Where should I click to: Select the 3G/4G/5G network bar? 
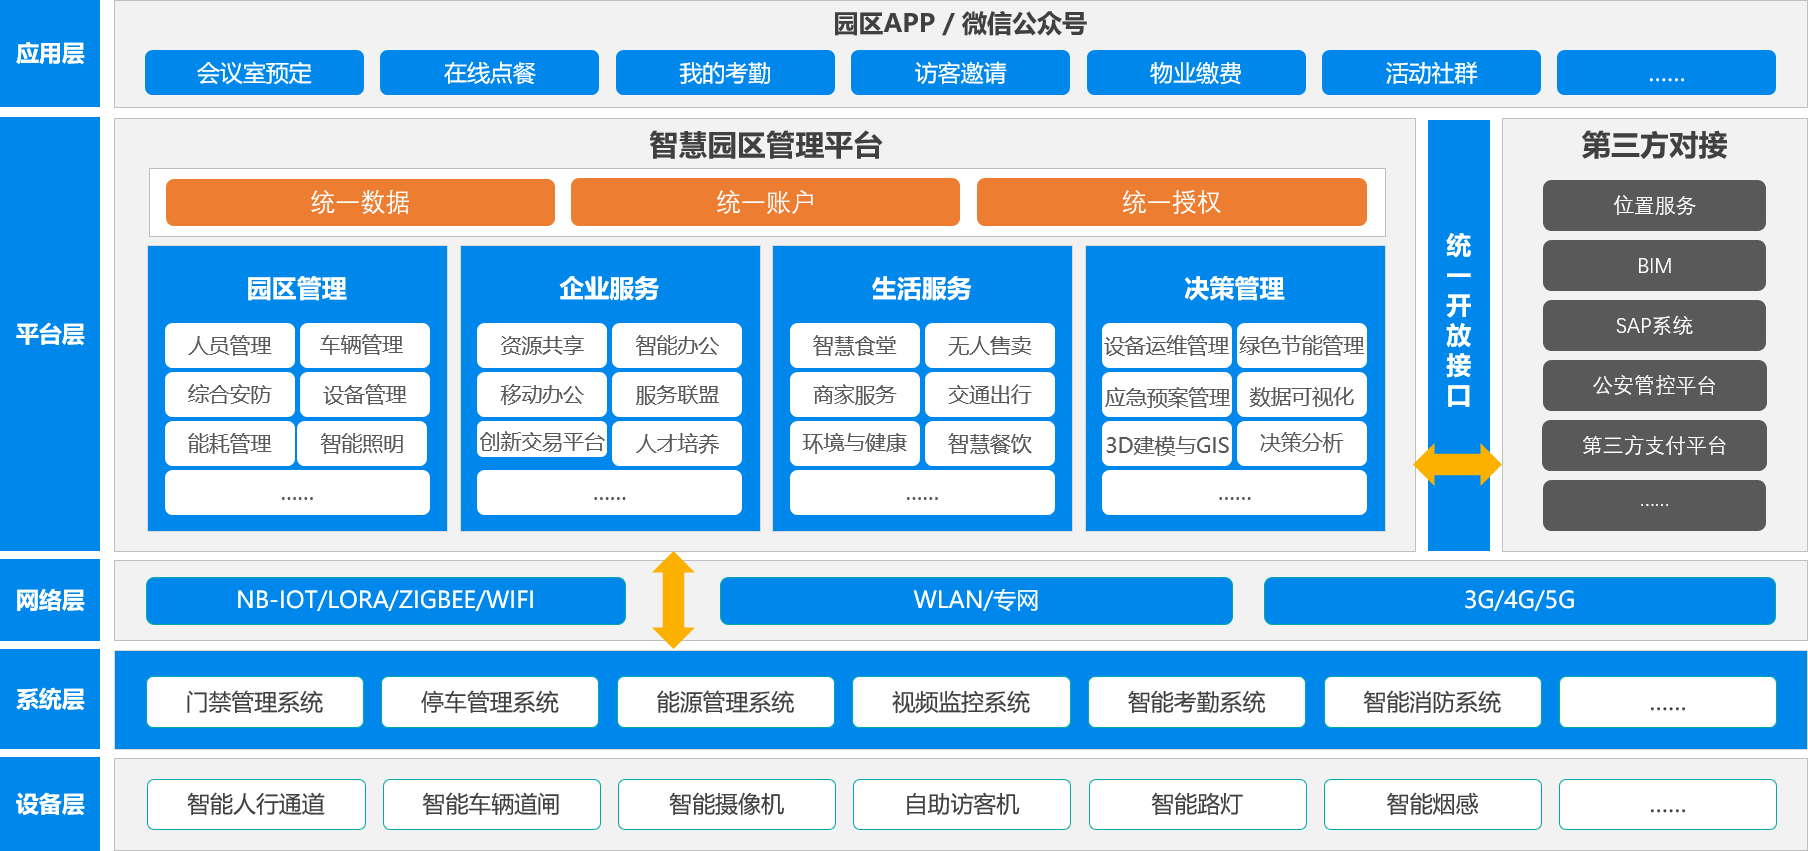tap(1520, 600)
